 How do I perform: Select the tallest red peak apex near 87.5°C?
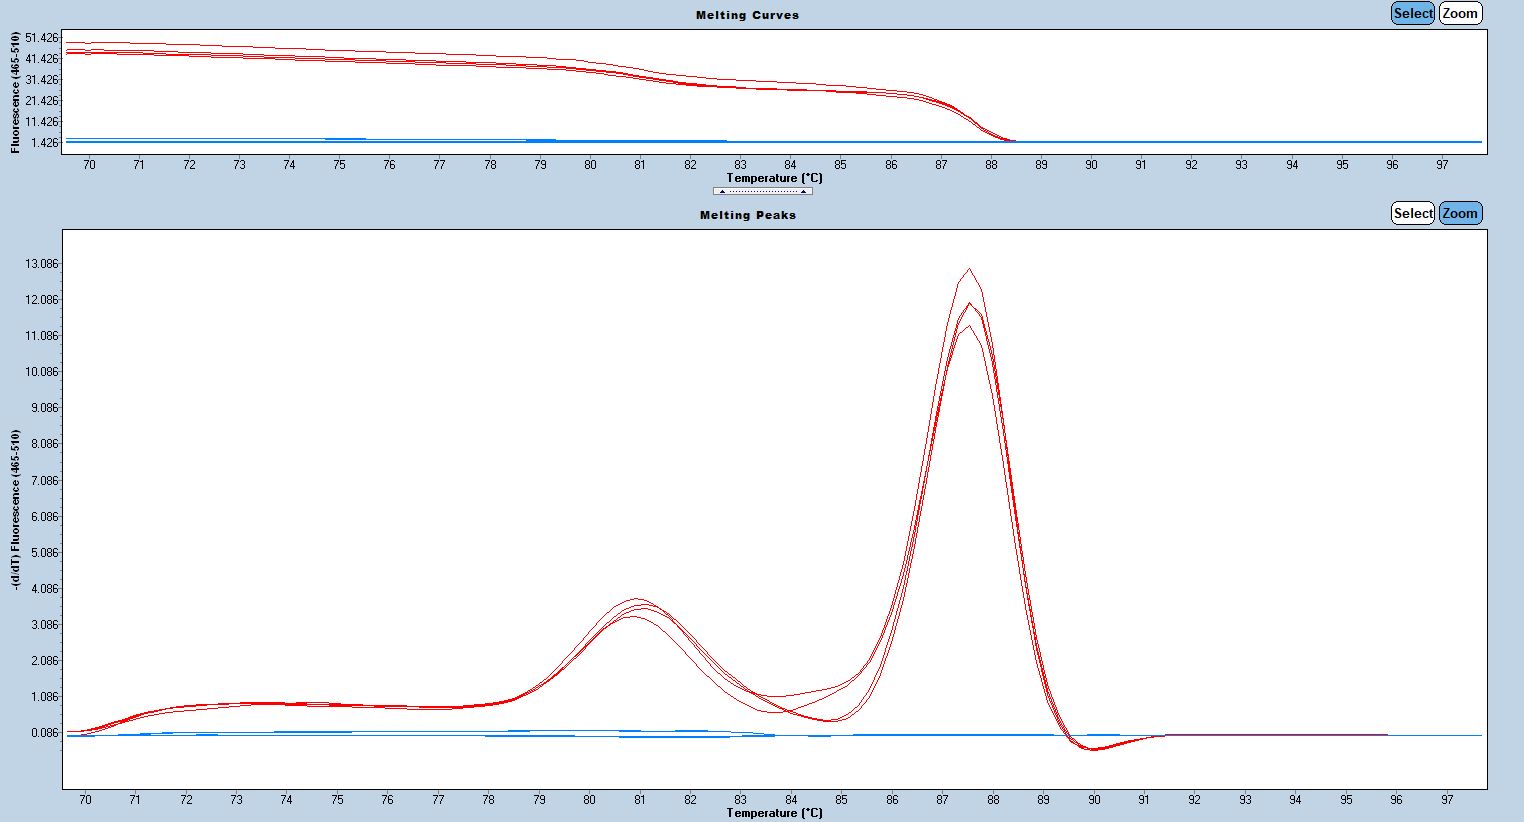coord(968,269)
